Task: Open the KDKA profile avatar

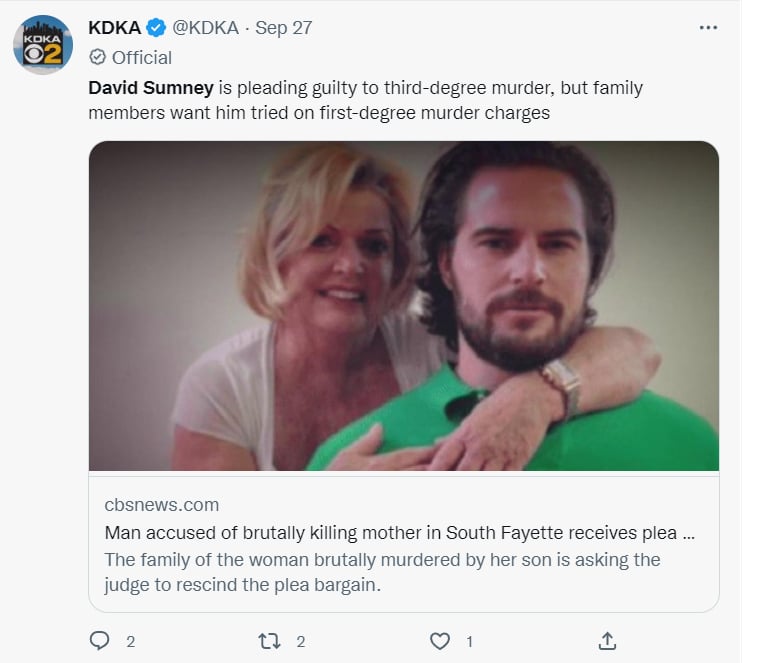Action: (x=43, y=45)
